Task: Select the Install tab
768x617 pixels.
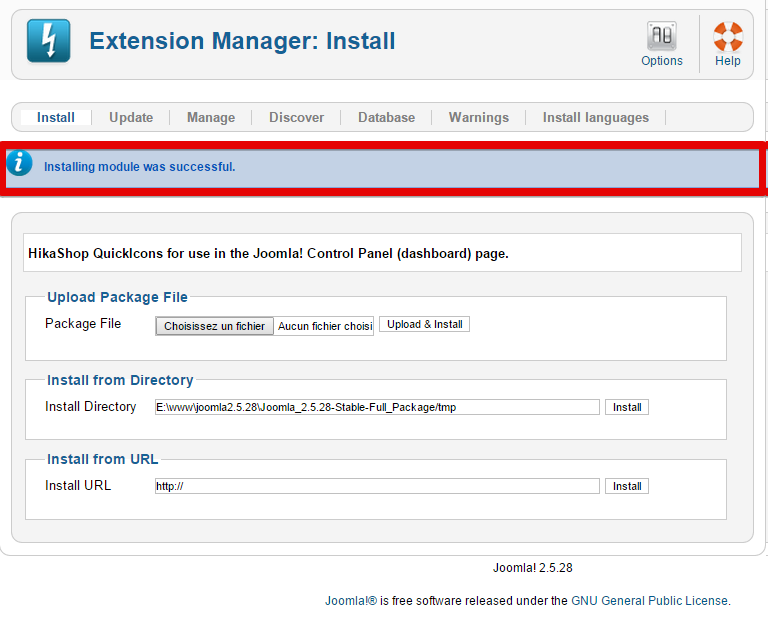Action: pos(56,118)
